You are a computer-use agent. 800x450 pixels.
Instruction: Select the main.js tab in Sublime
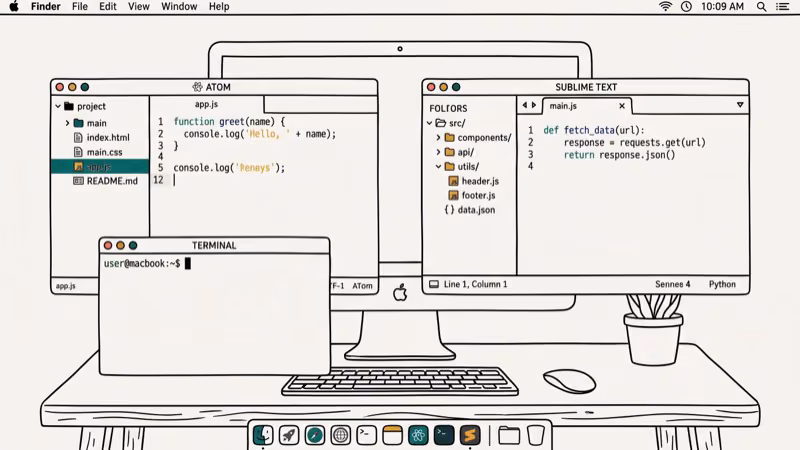587,106
